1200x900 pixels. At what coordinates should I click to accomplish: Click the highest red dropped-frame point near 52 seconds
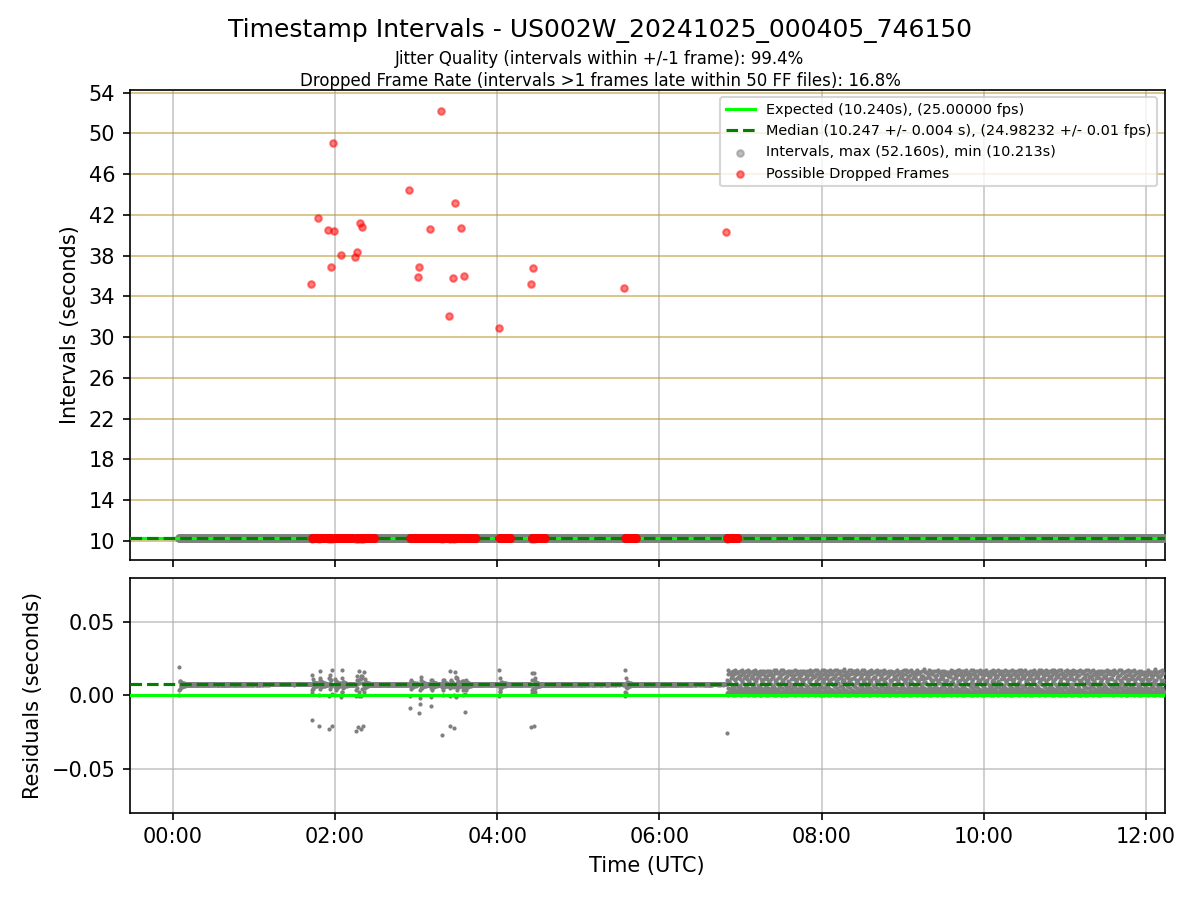441,111
